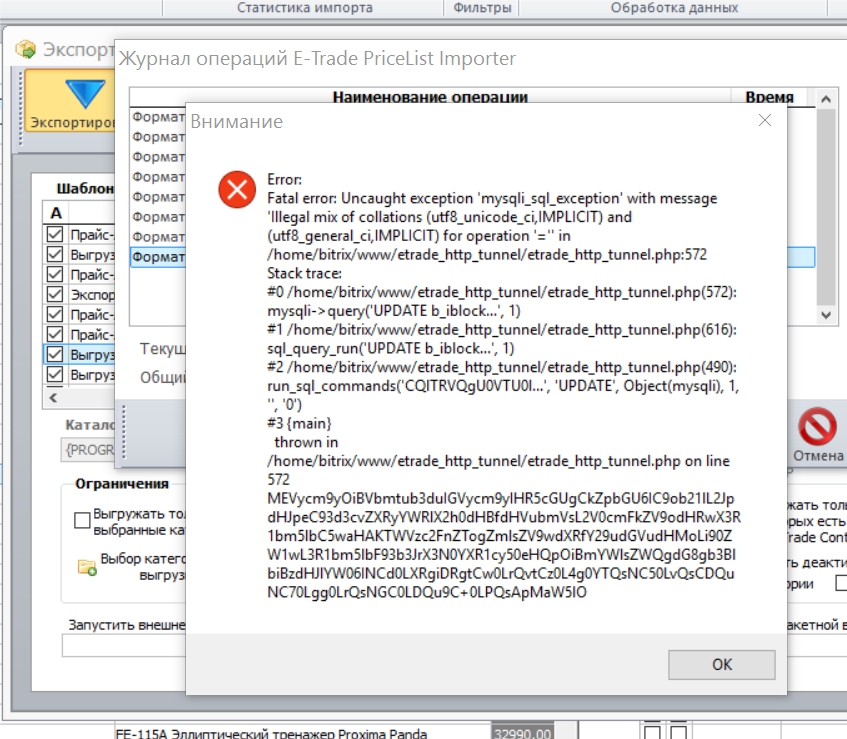Switch to the Обработка данных tab
The image size is (847, 739).
click(x=674, y=8)
